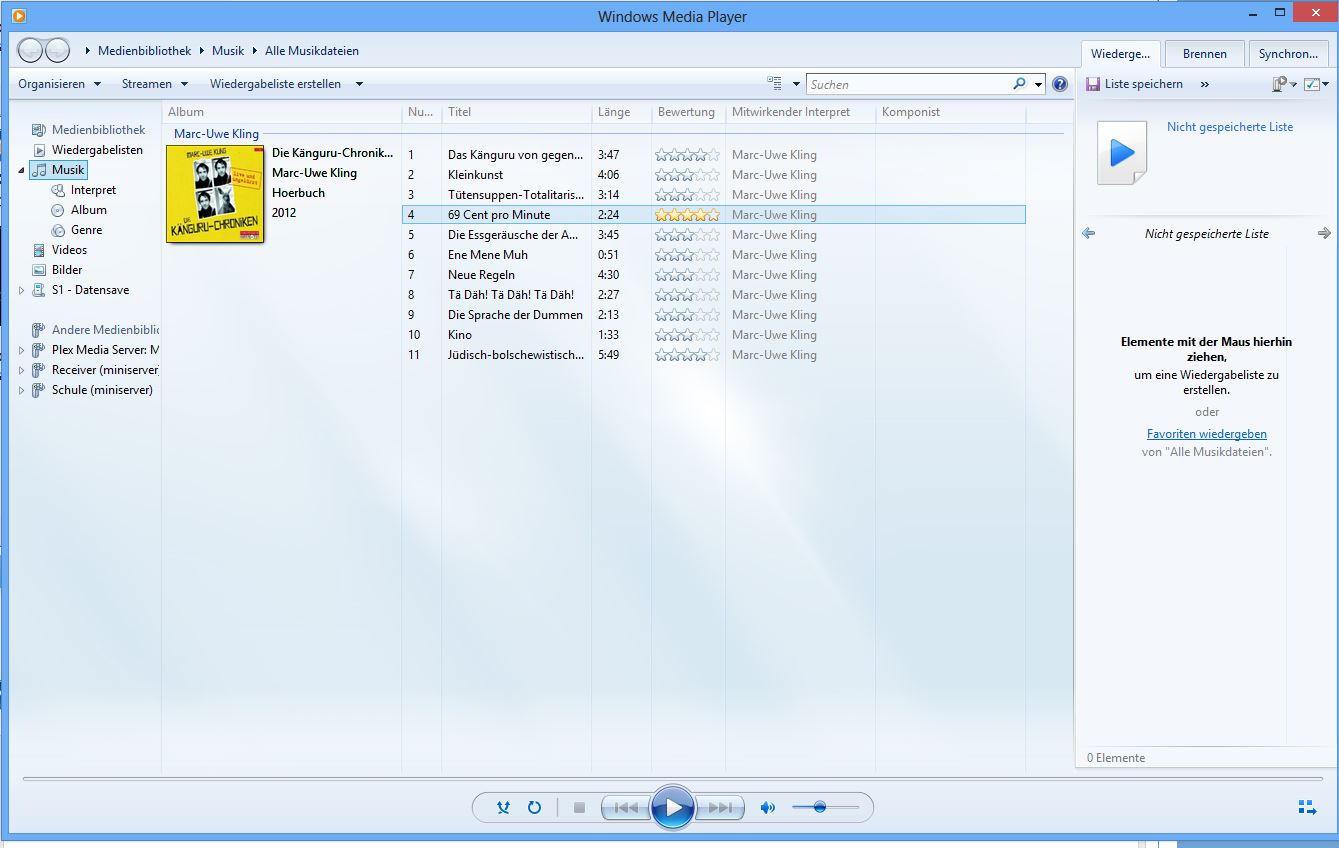Click the search magnifier icon
The image size is (1339, 848).
click(1019, 84)
